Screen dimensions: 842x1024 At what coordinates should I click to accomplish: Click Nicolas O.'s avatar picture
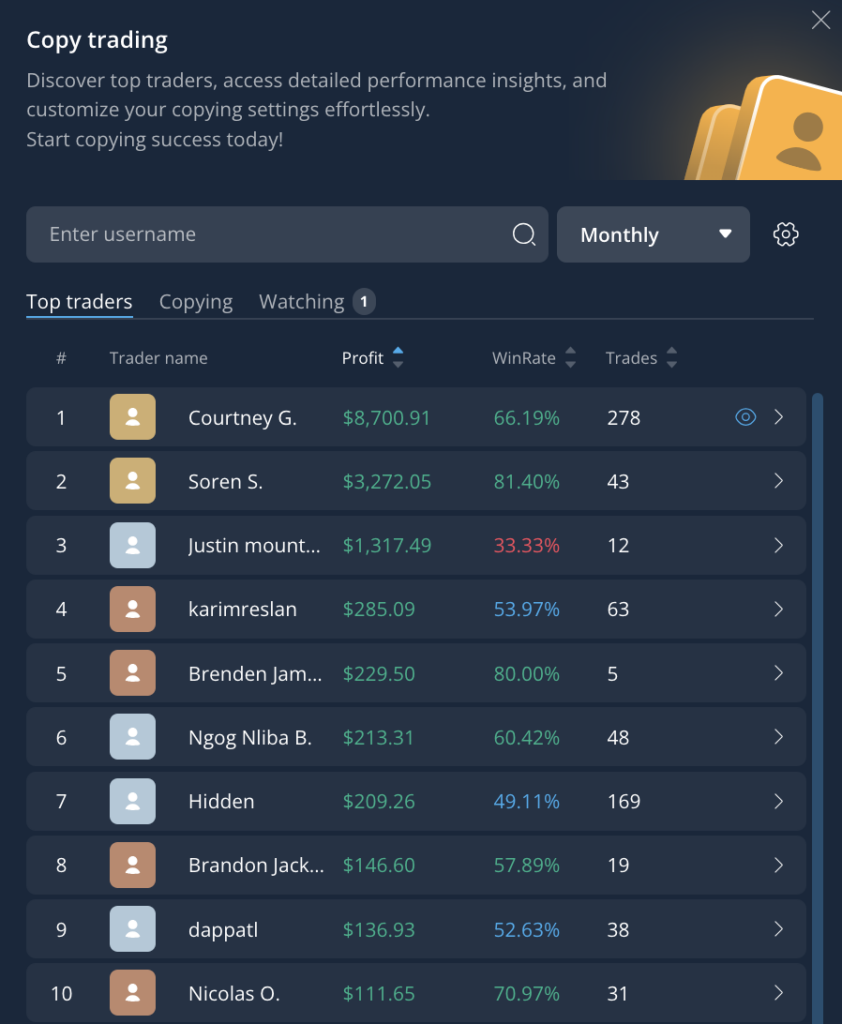coord(132,993)
